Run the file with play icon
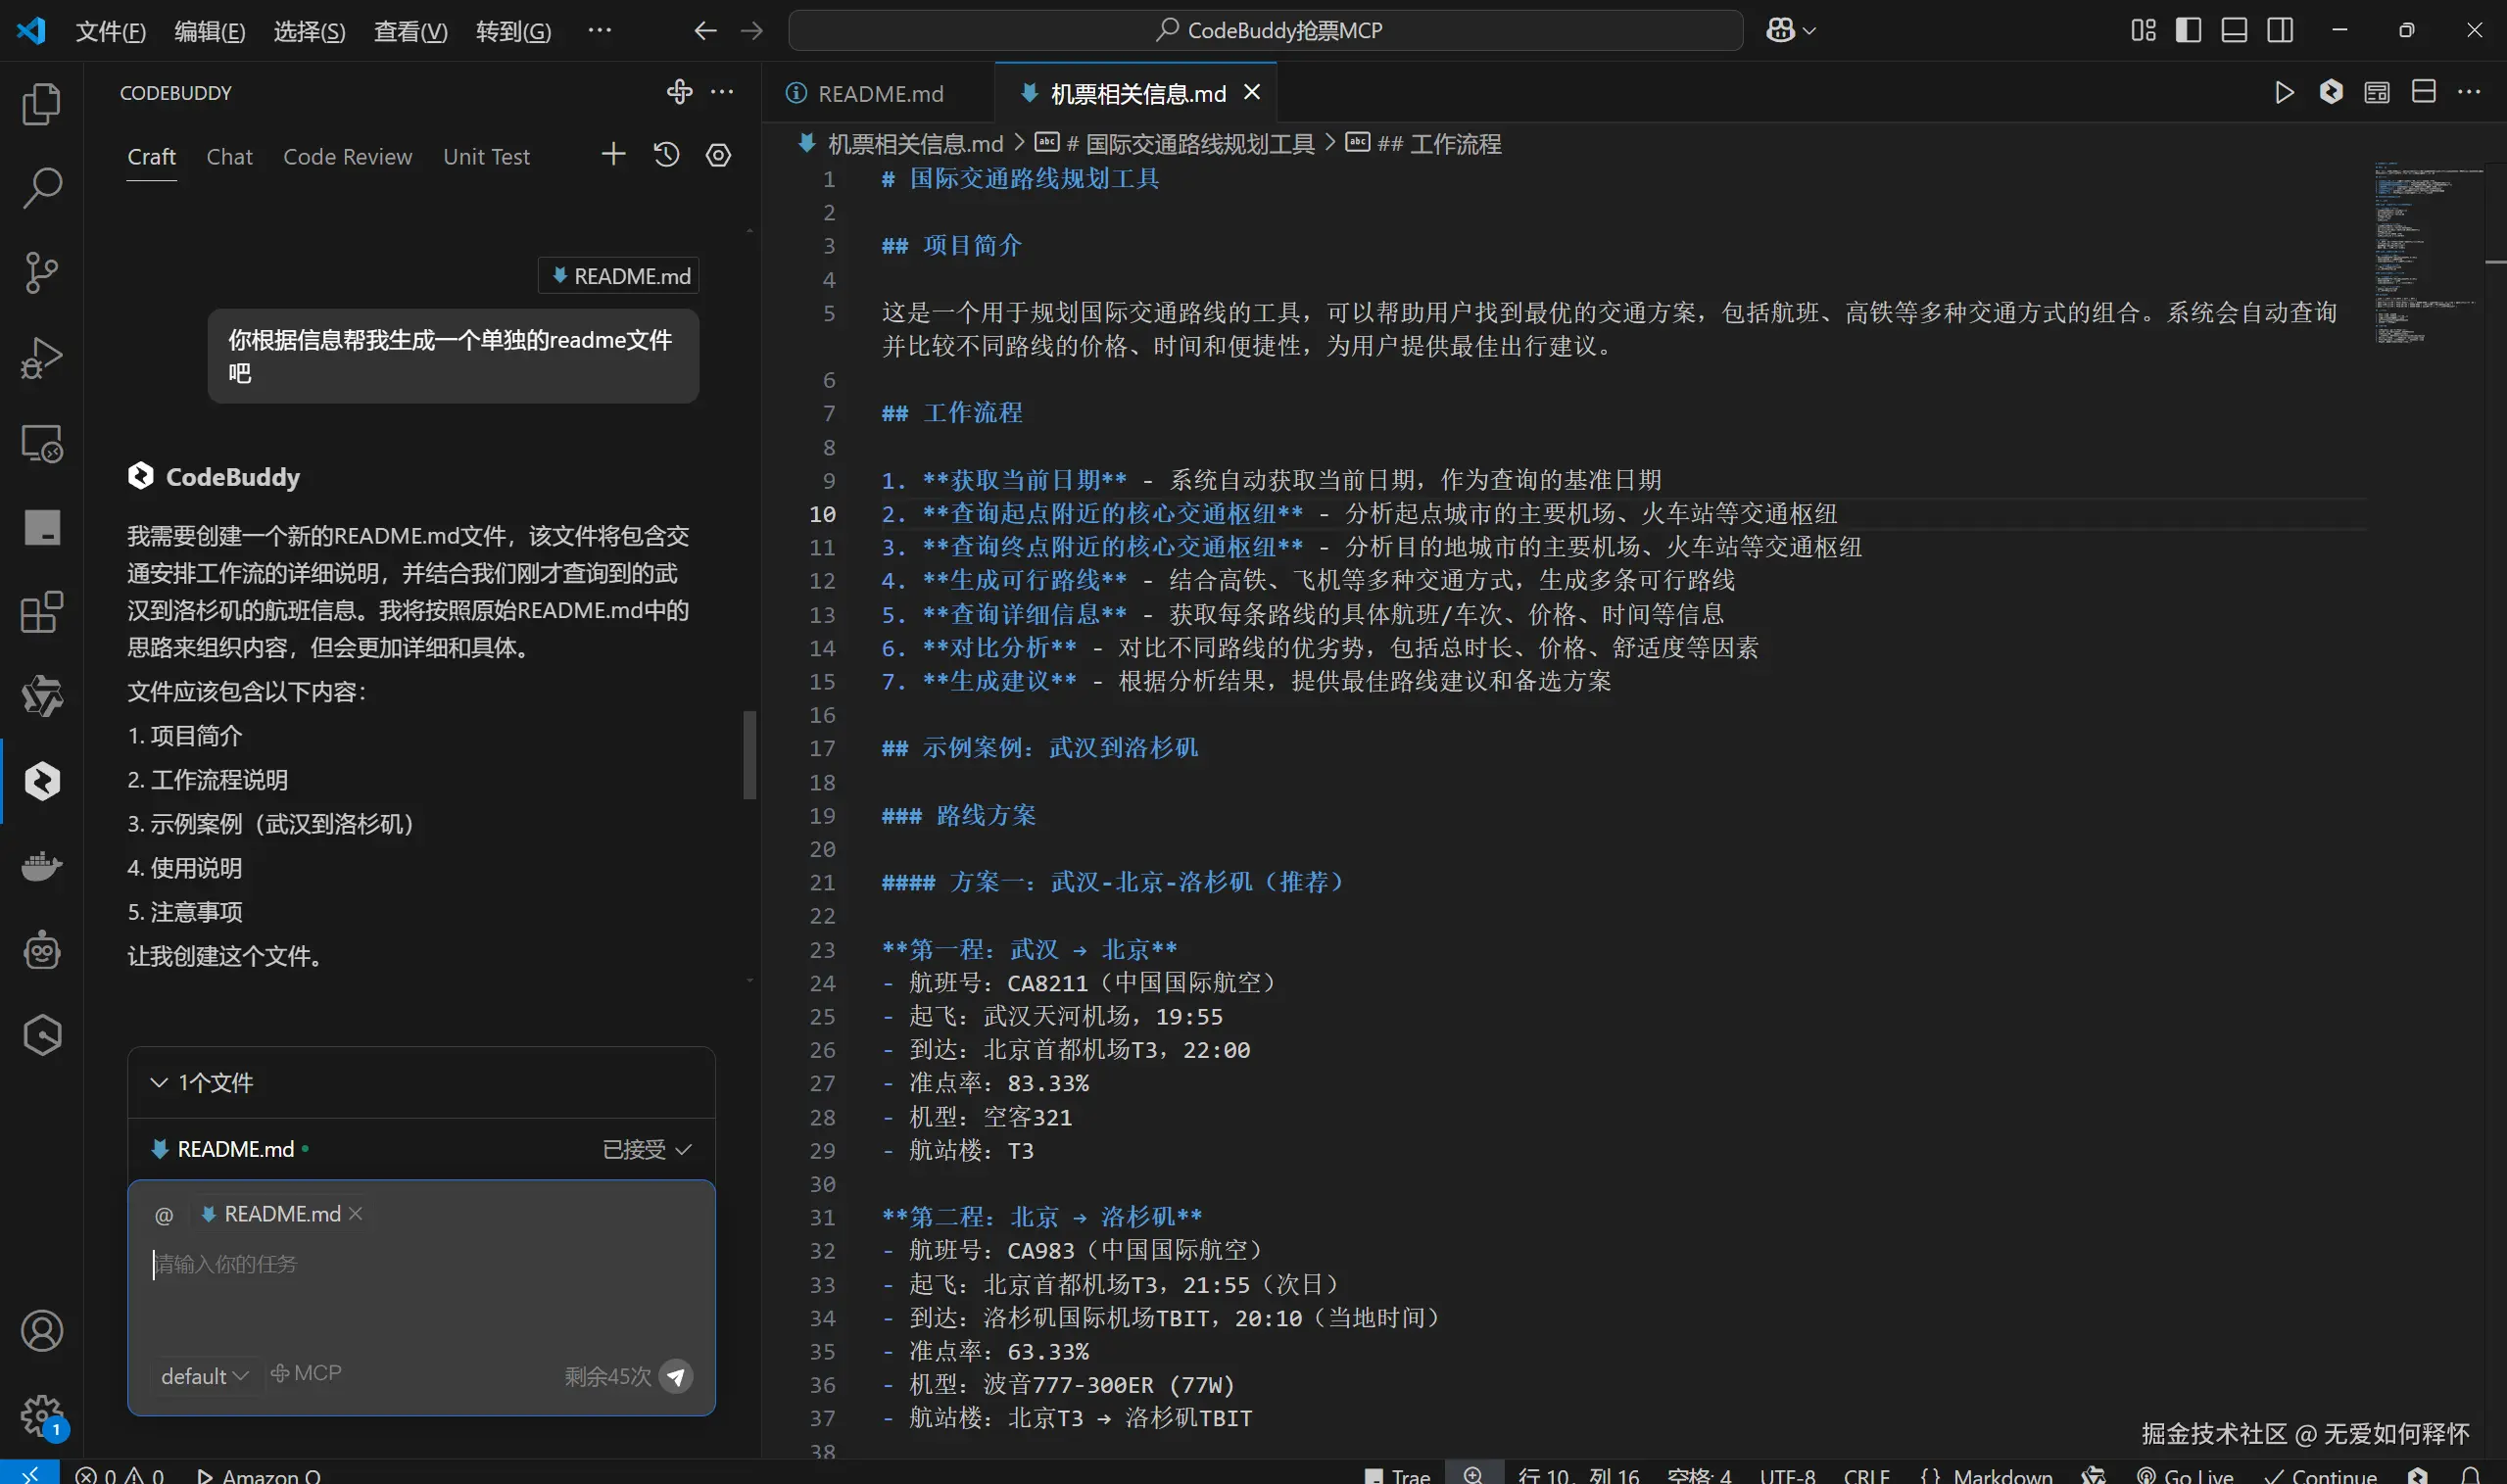 tap(2284, 93)
